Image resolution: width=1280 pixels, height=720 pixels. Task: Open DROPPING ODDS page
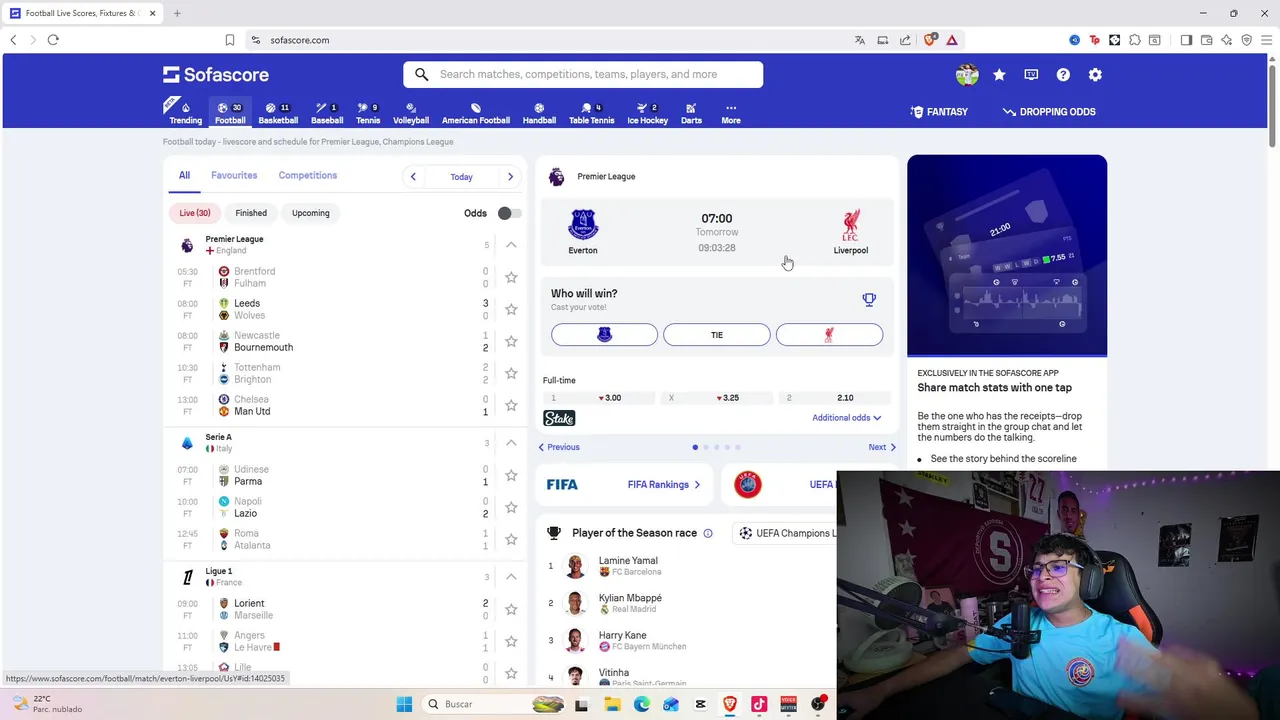[x=1049, y=112]
